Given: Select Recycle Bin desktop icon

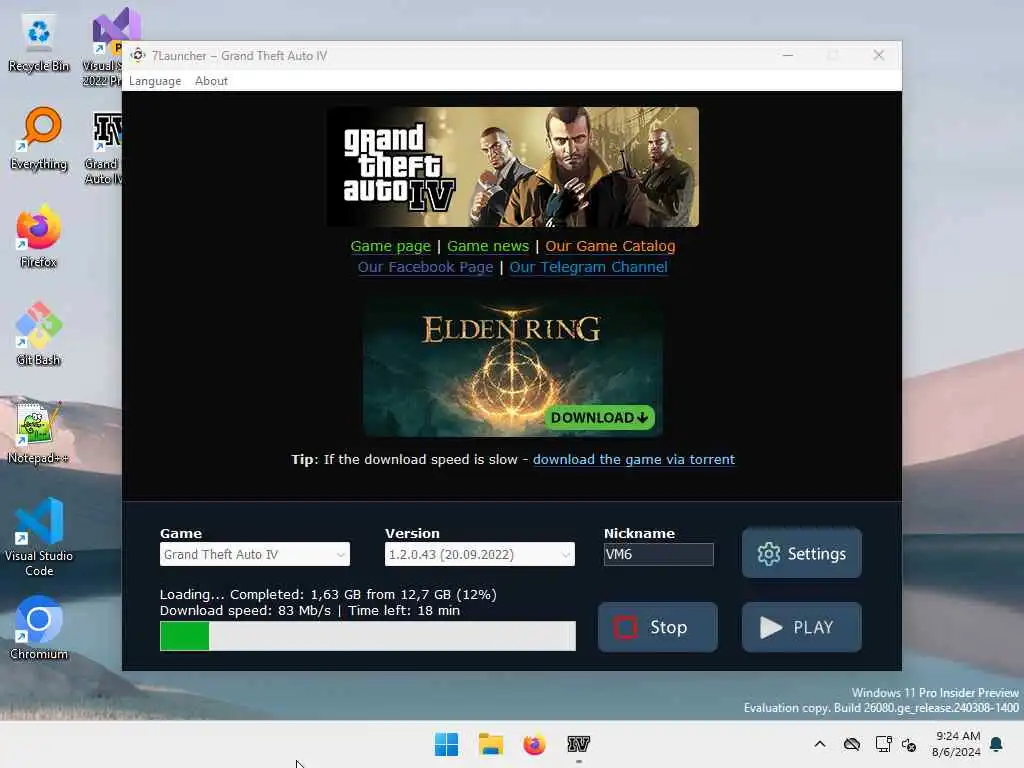Looking at the screenshot, I should [39, 43].
